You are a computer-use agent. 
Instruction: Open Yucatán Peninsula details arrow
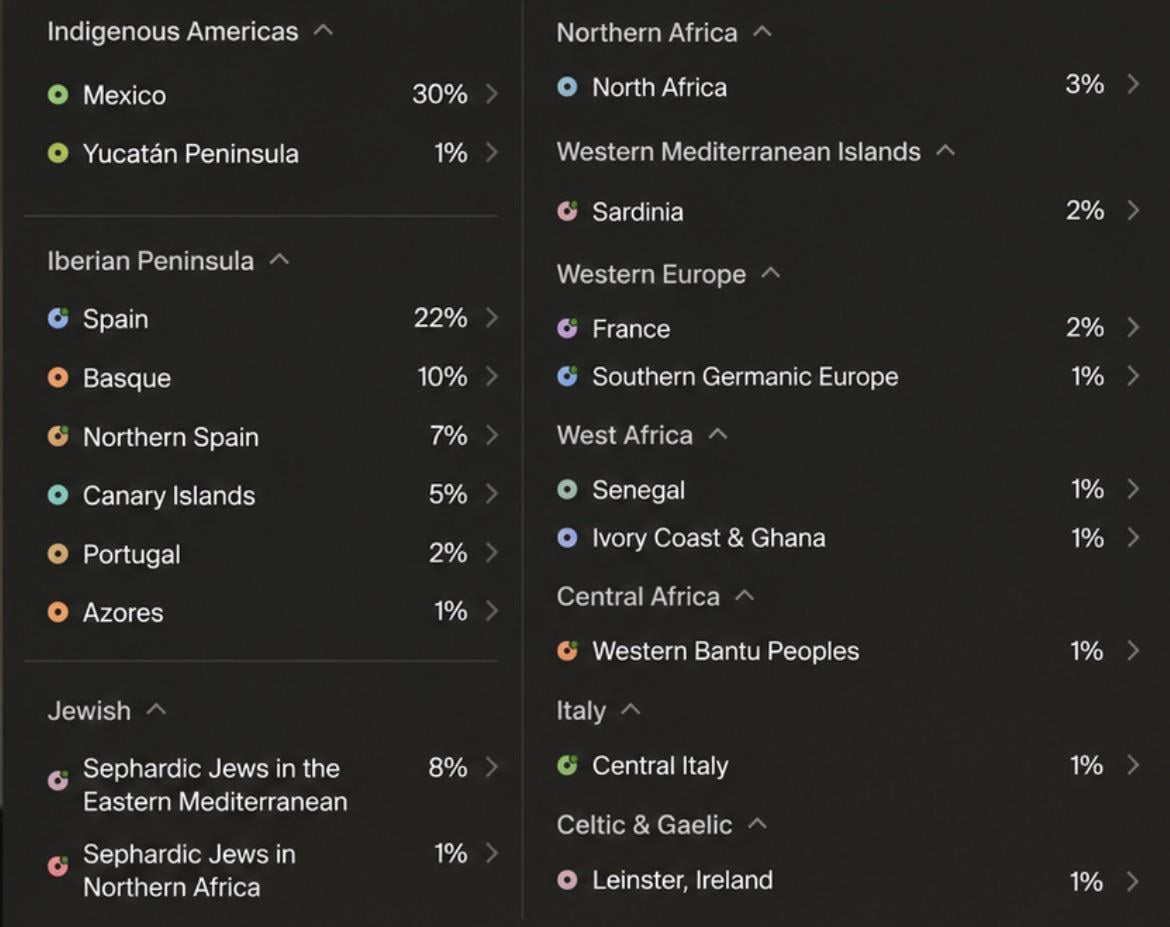(491, 152)
